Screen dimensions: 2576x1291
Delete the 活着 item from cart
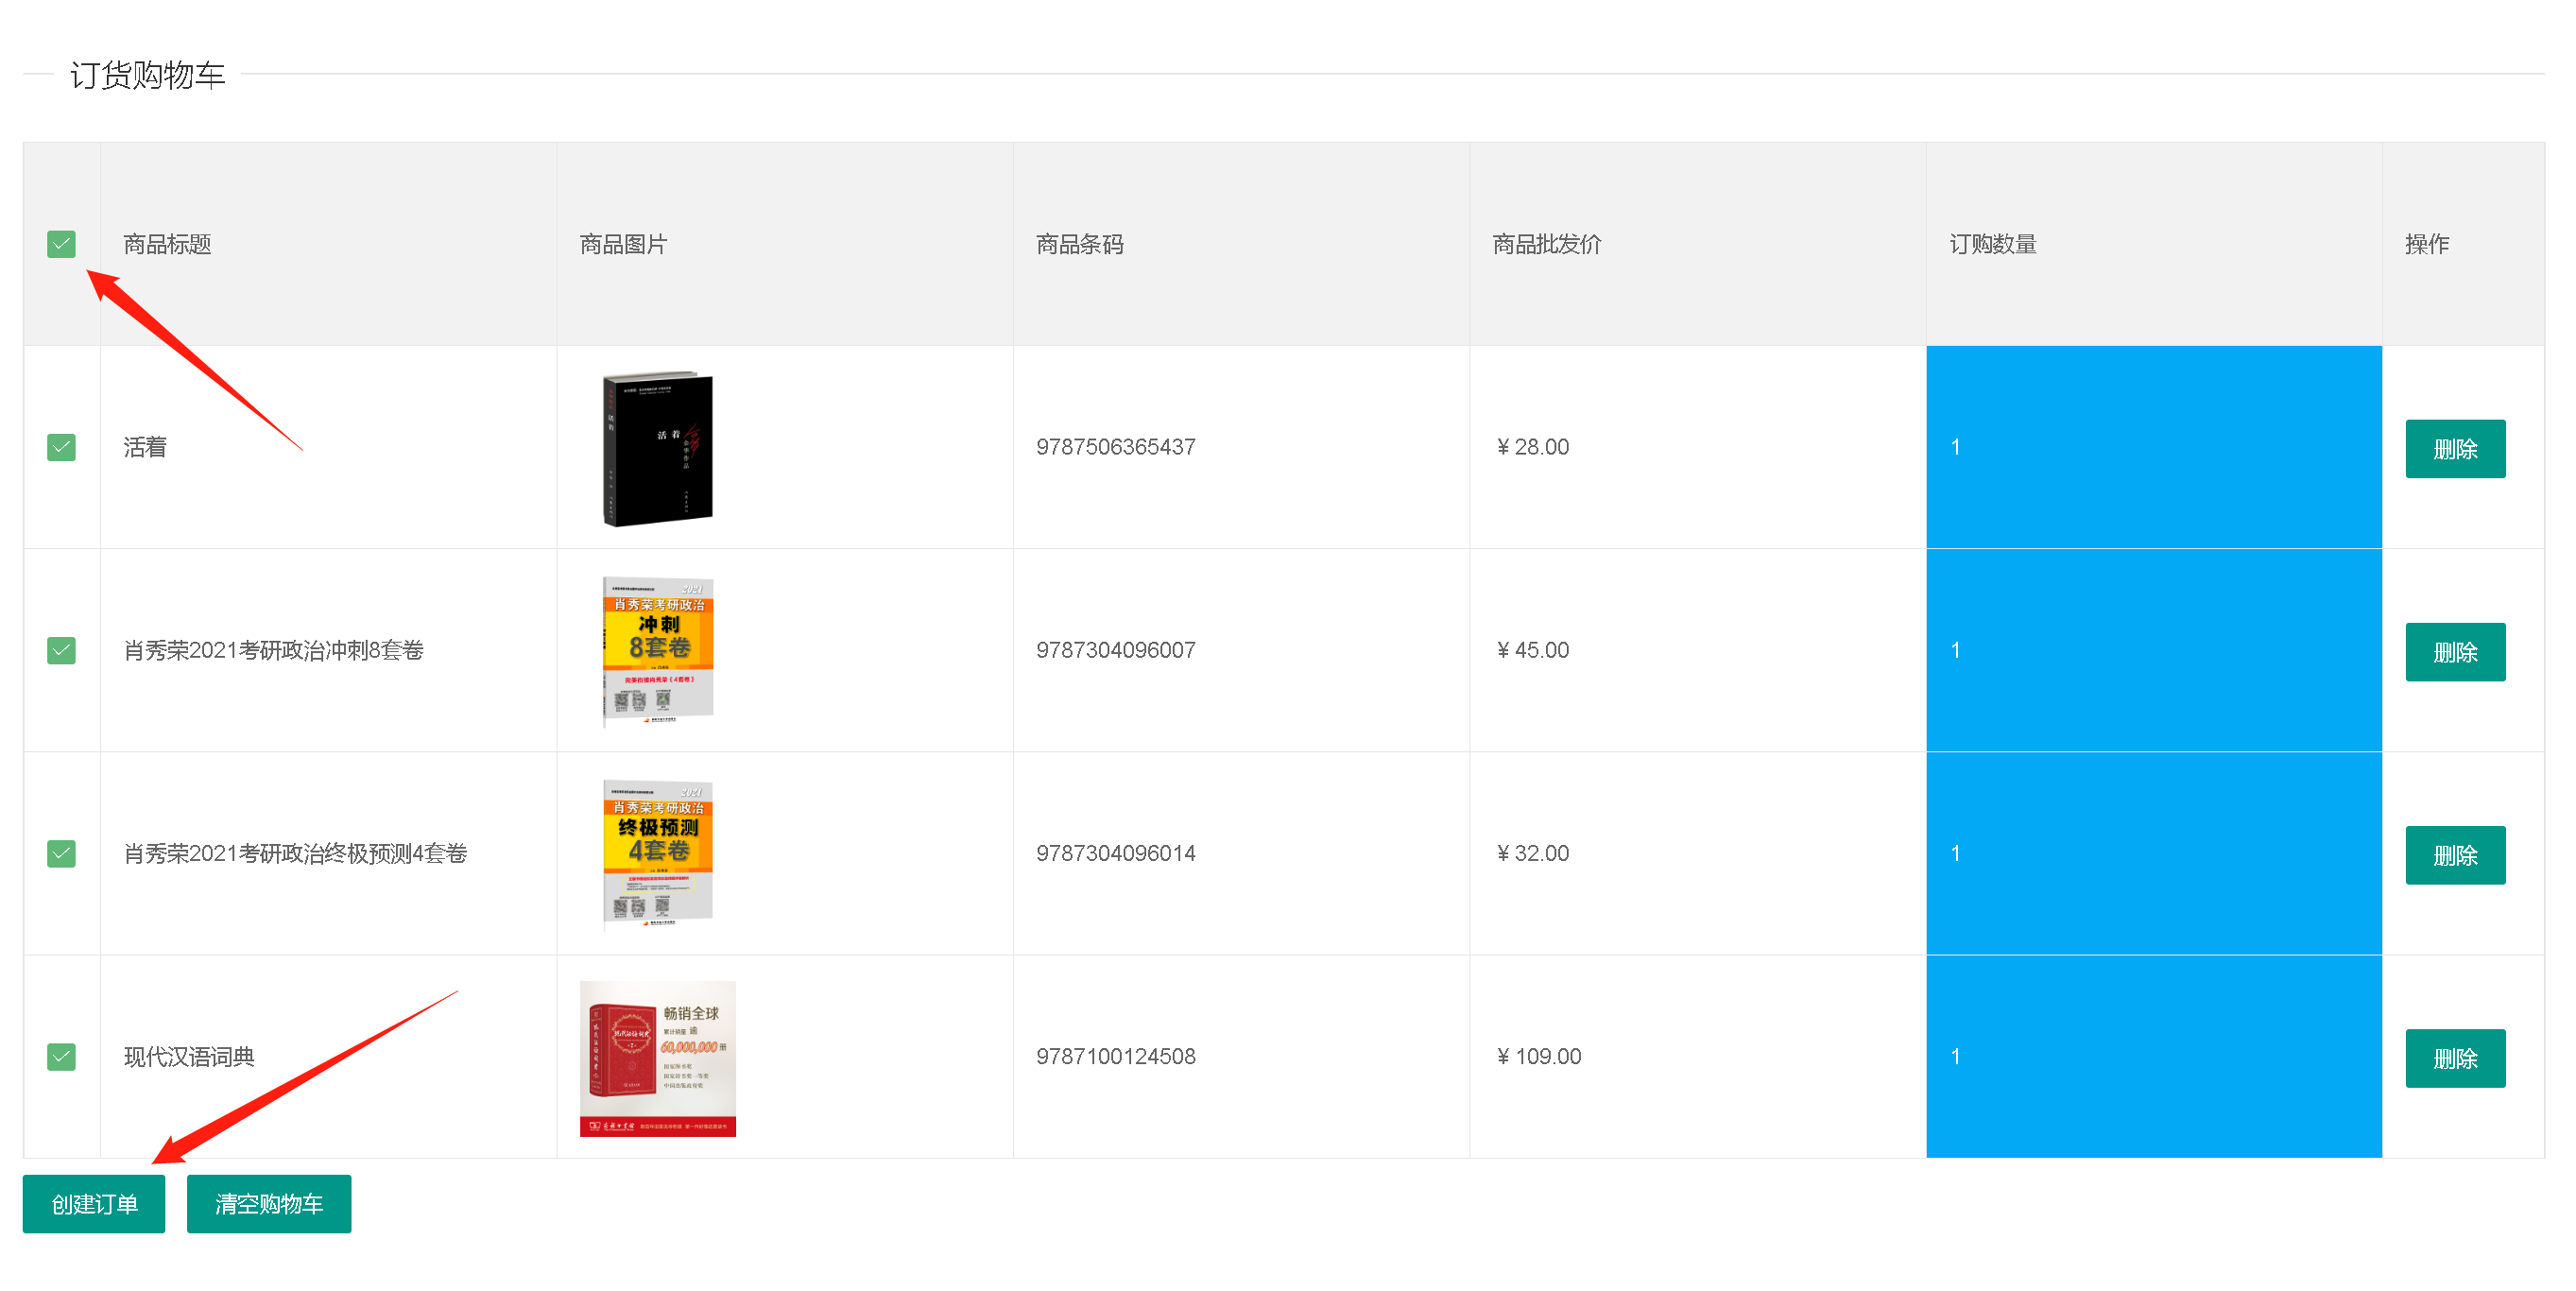[2454, 449]
